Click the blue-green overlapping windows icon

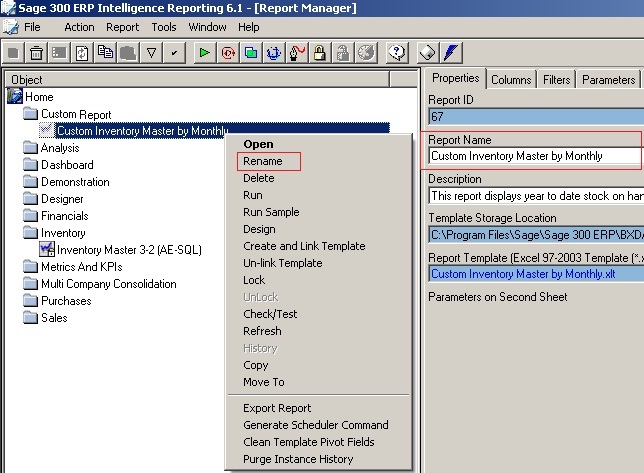[251, 53]
